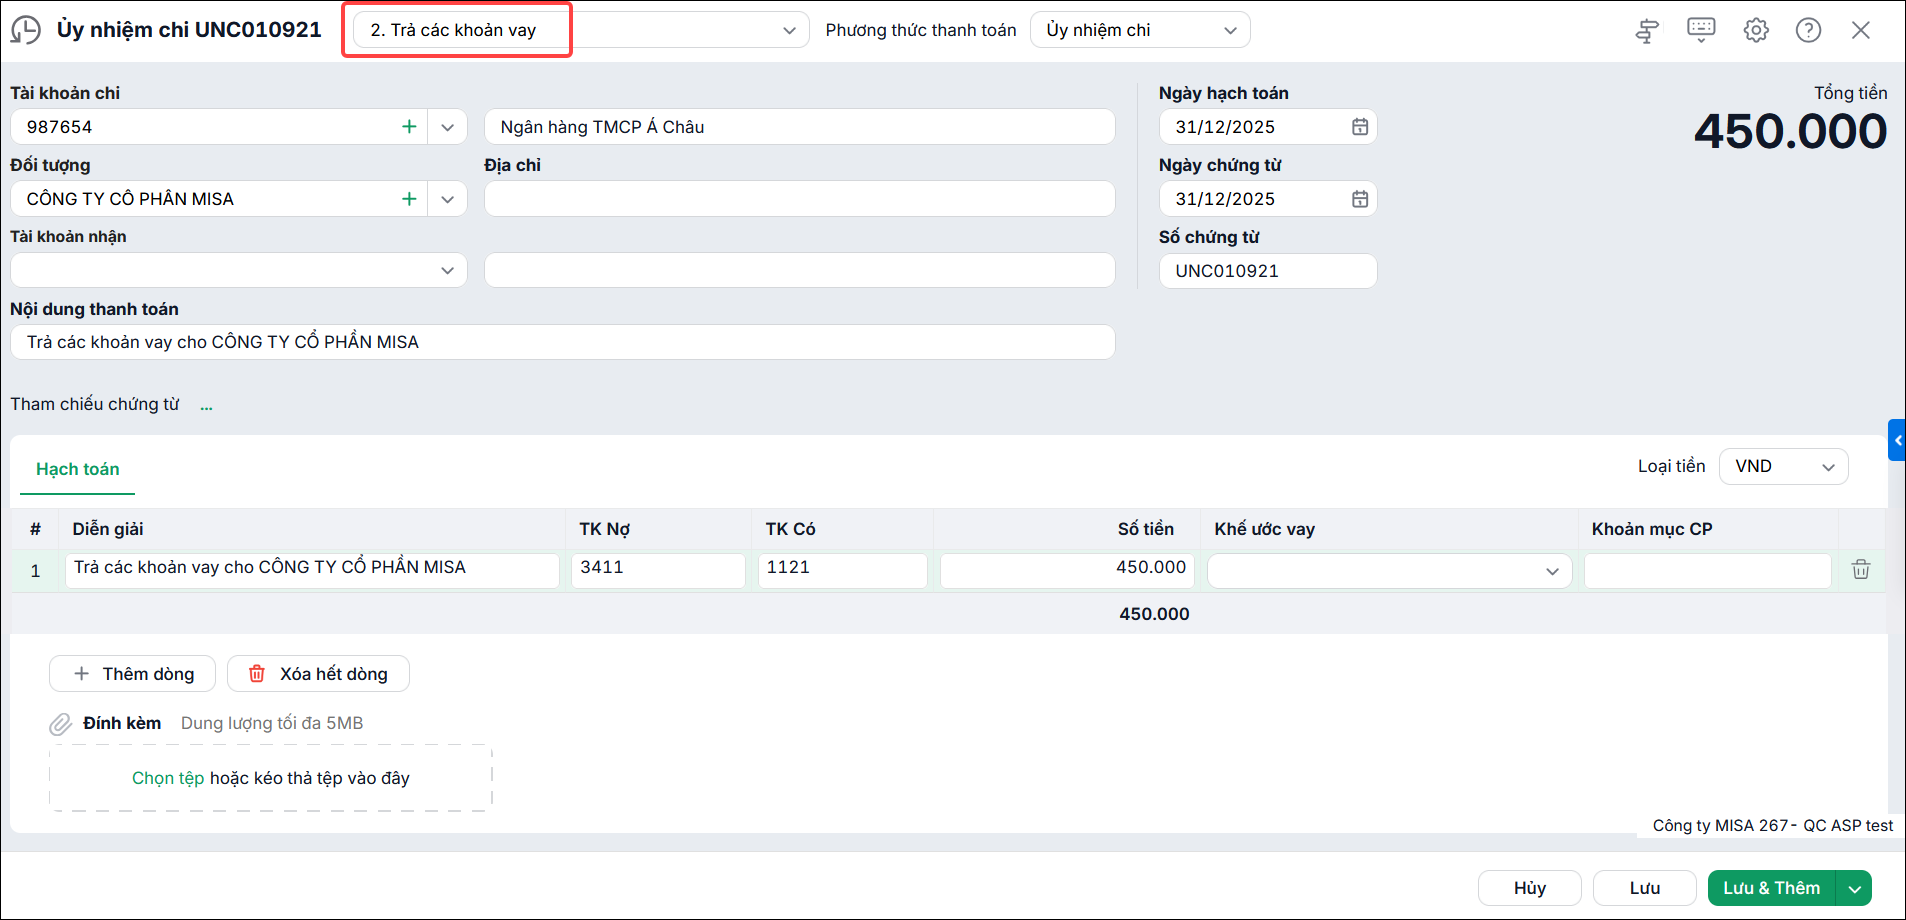Screen dimensions: 1906x920
Task: Click the Số chứng từ field UNC010921
Action: 1268,271
